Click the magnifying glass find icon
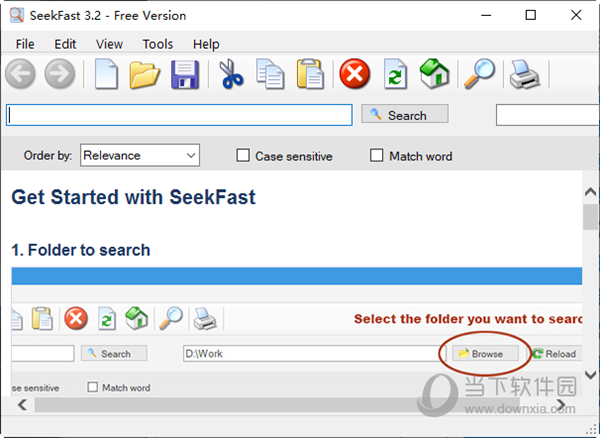Screen dimensions: 600x438 click(x=480, y=74)
